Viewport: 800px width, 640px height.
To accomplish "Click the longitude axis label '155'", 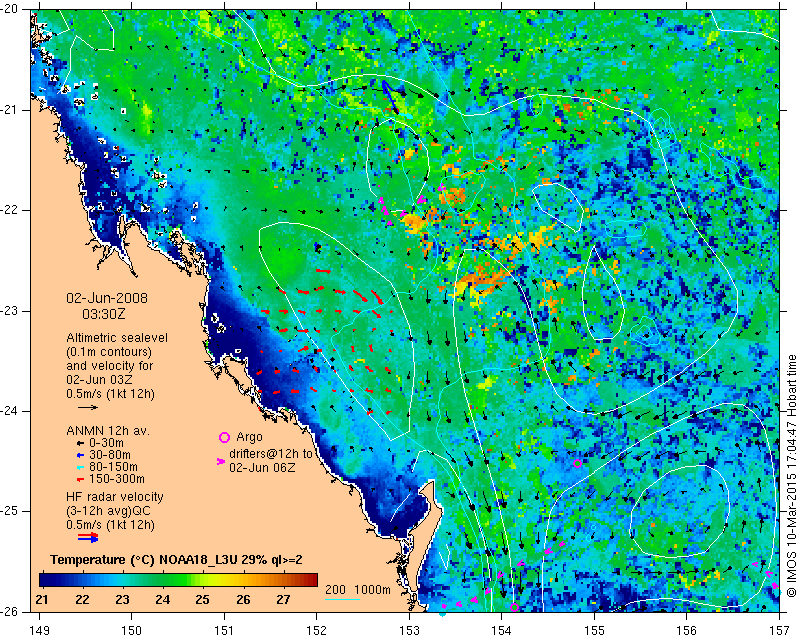I will [594, 631].
